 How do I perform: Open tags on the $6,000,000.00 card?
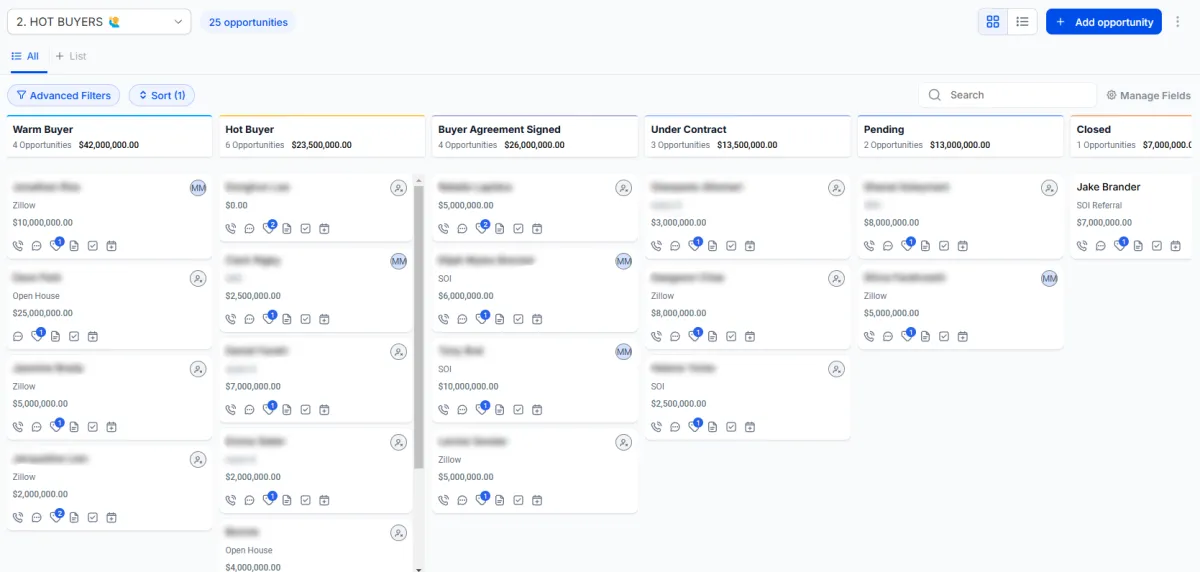pyautogui.click(x=481, y=319)
